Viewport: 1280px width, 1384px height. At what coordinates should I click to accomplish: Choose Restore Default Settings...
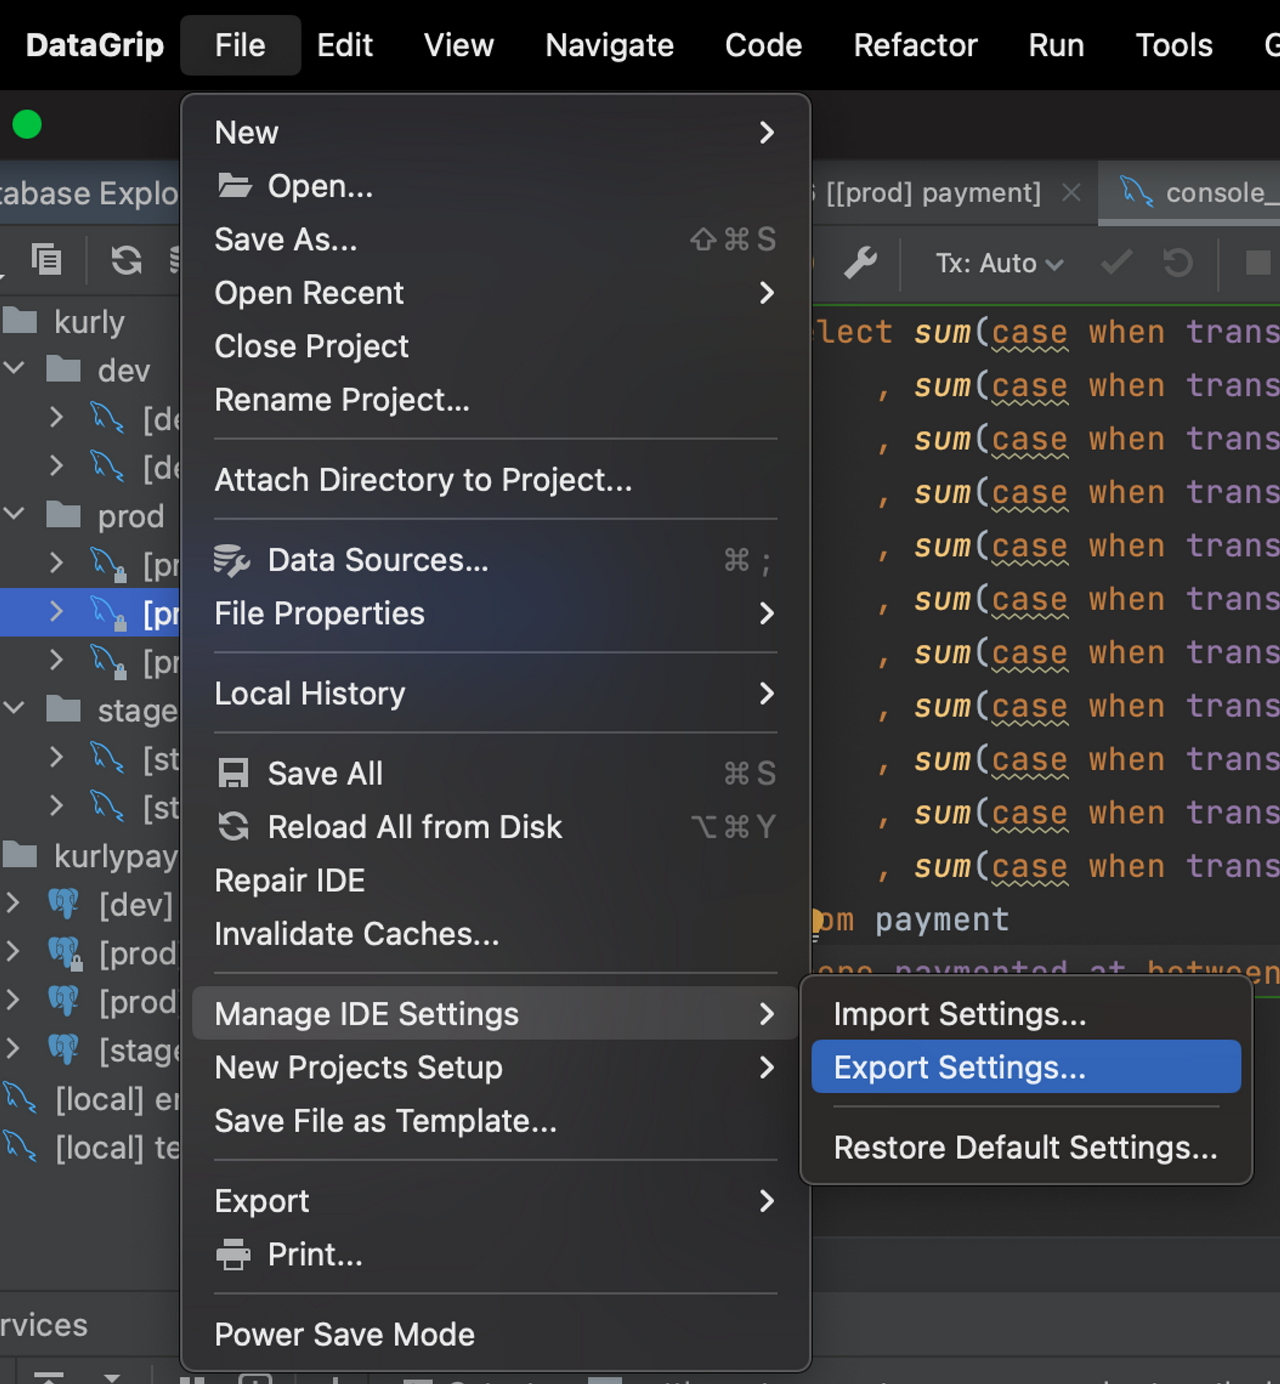(1026, 1147)
